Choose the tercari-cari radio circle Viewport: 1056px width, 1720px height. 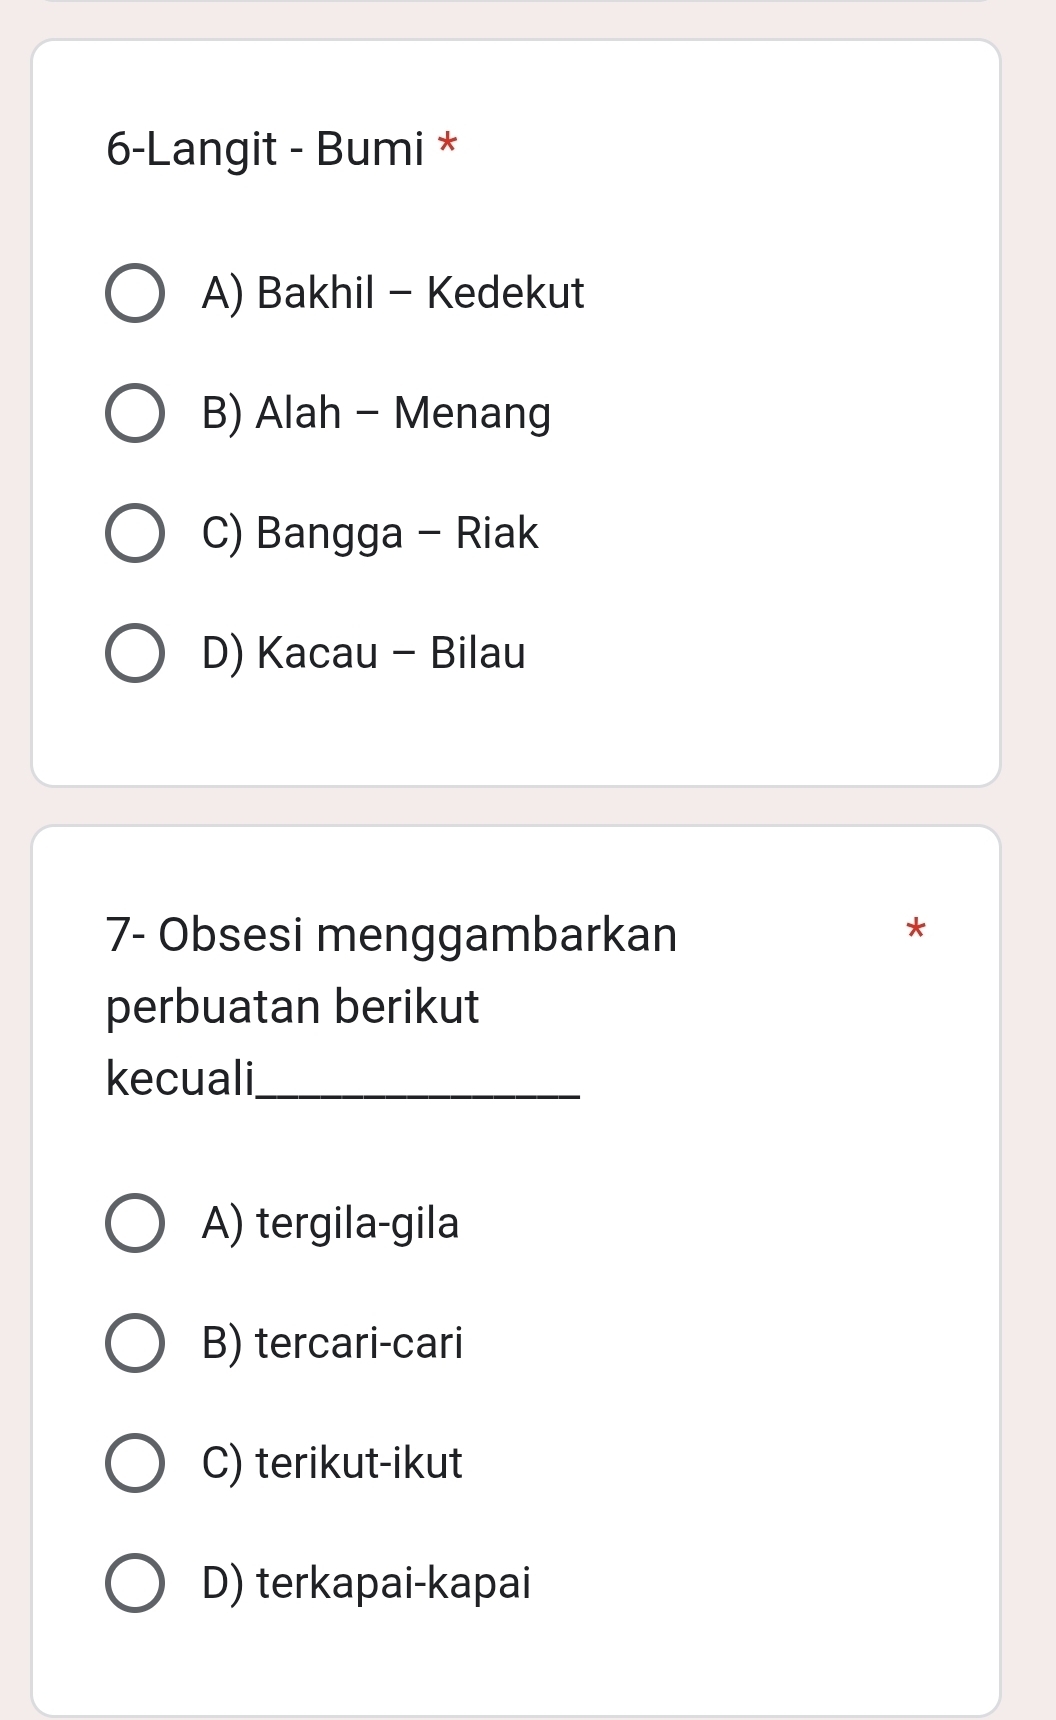coord(135,1343)
